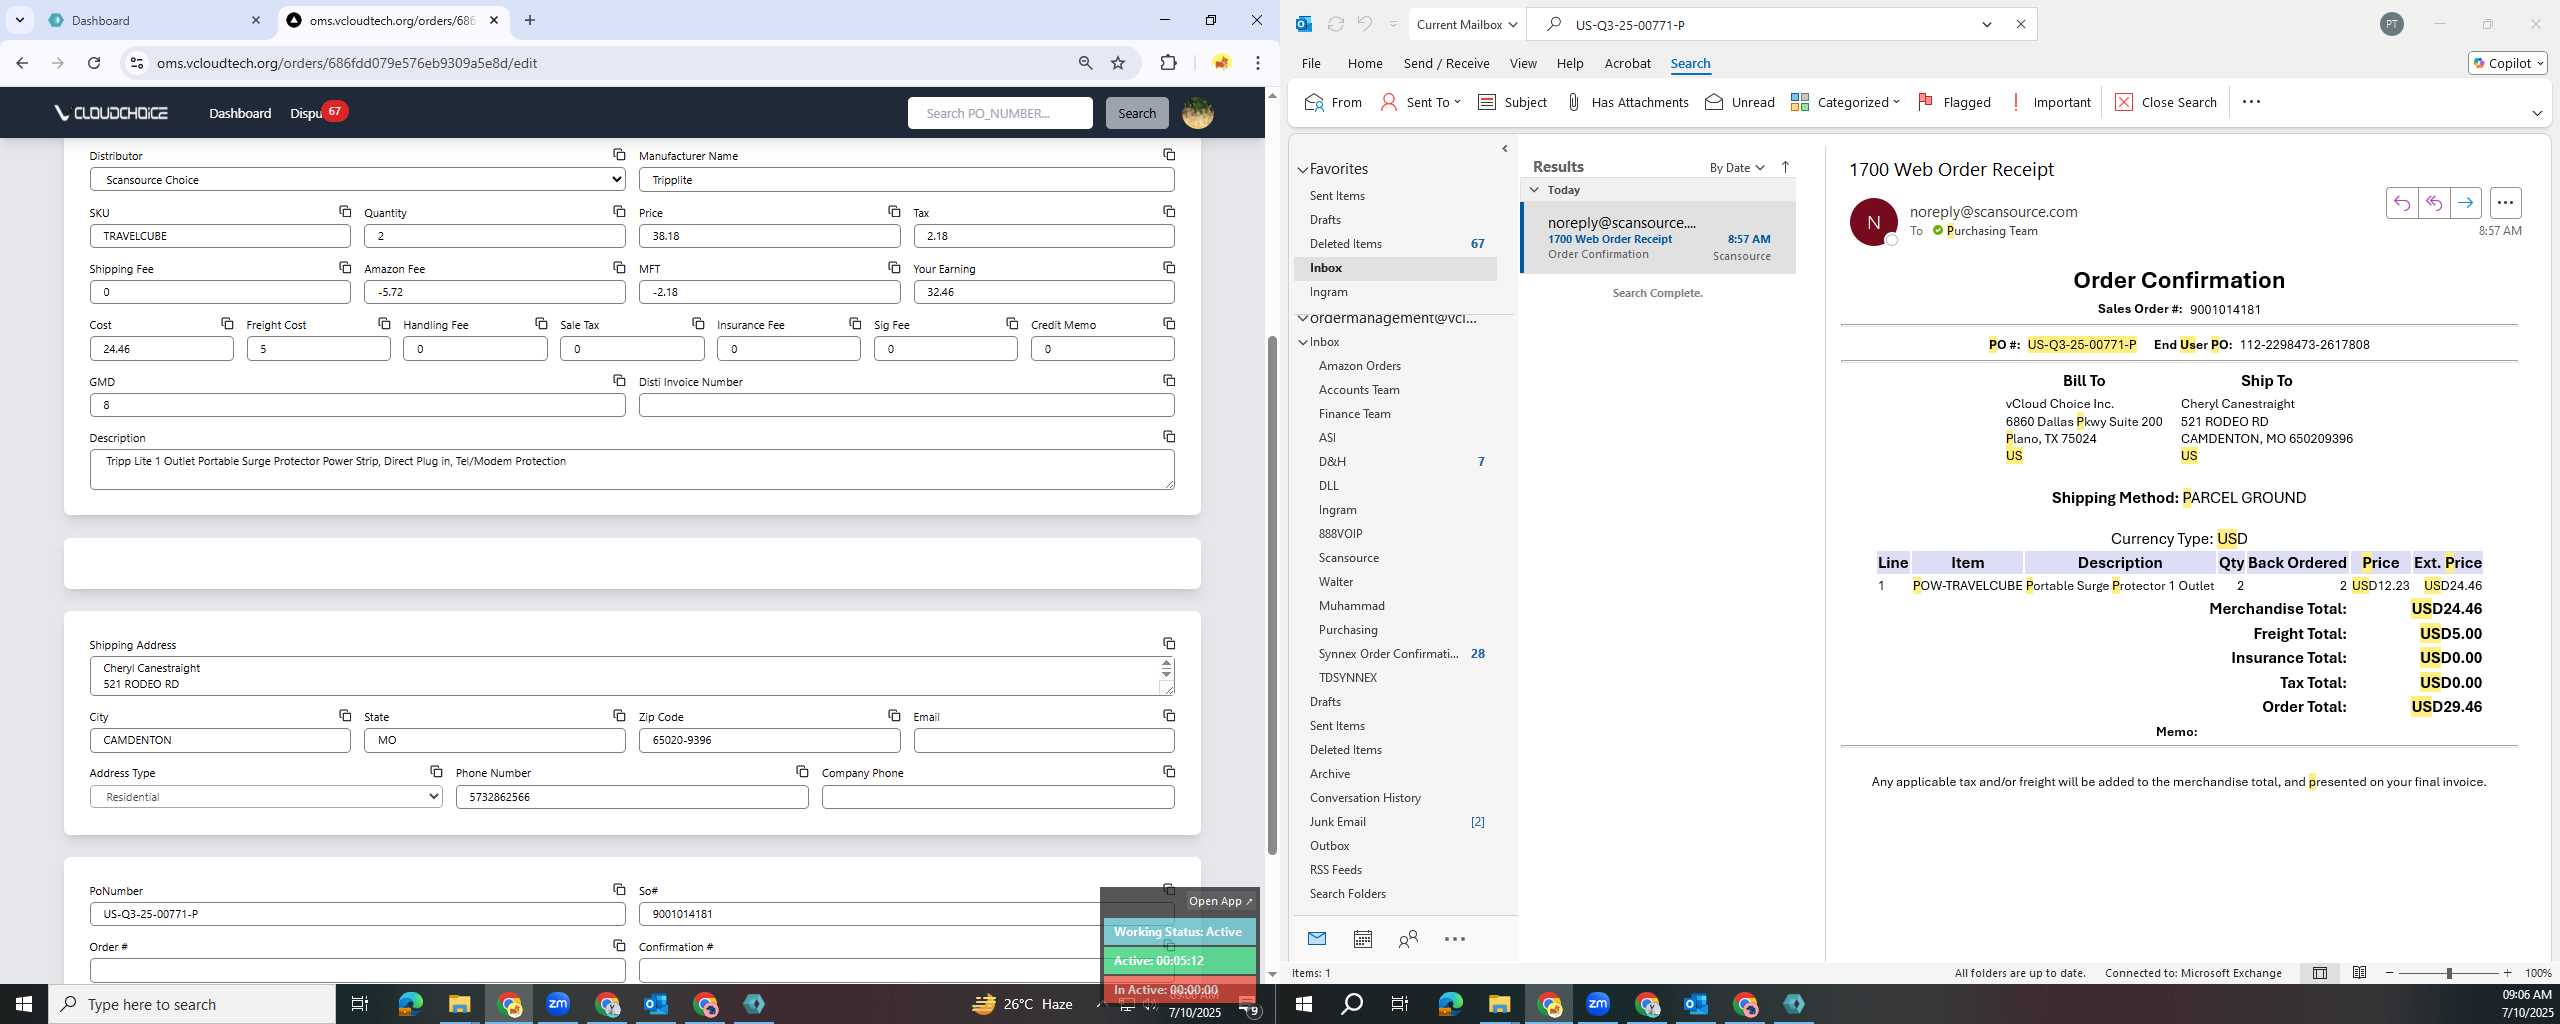This screenshot has width=2560, height=1024.
Task: Copy the Distributor field value
Action: pos(619,155)
